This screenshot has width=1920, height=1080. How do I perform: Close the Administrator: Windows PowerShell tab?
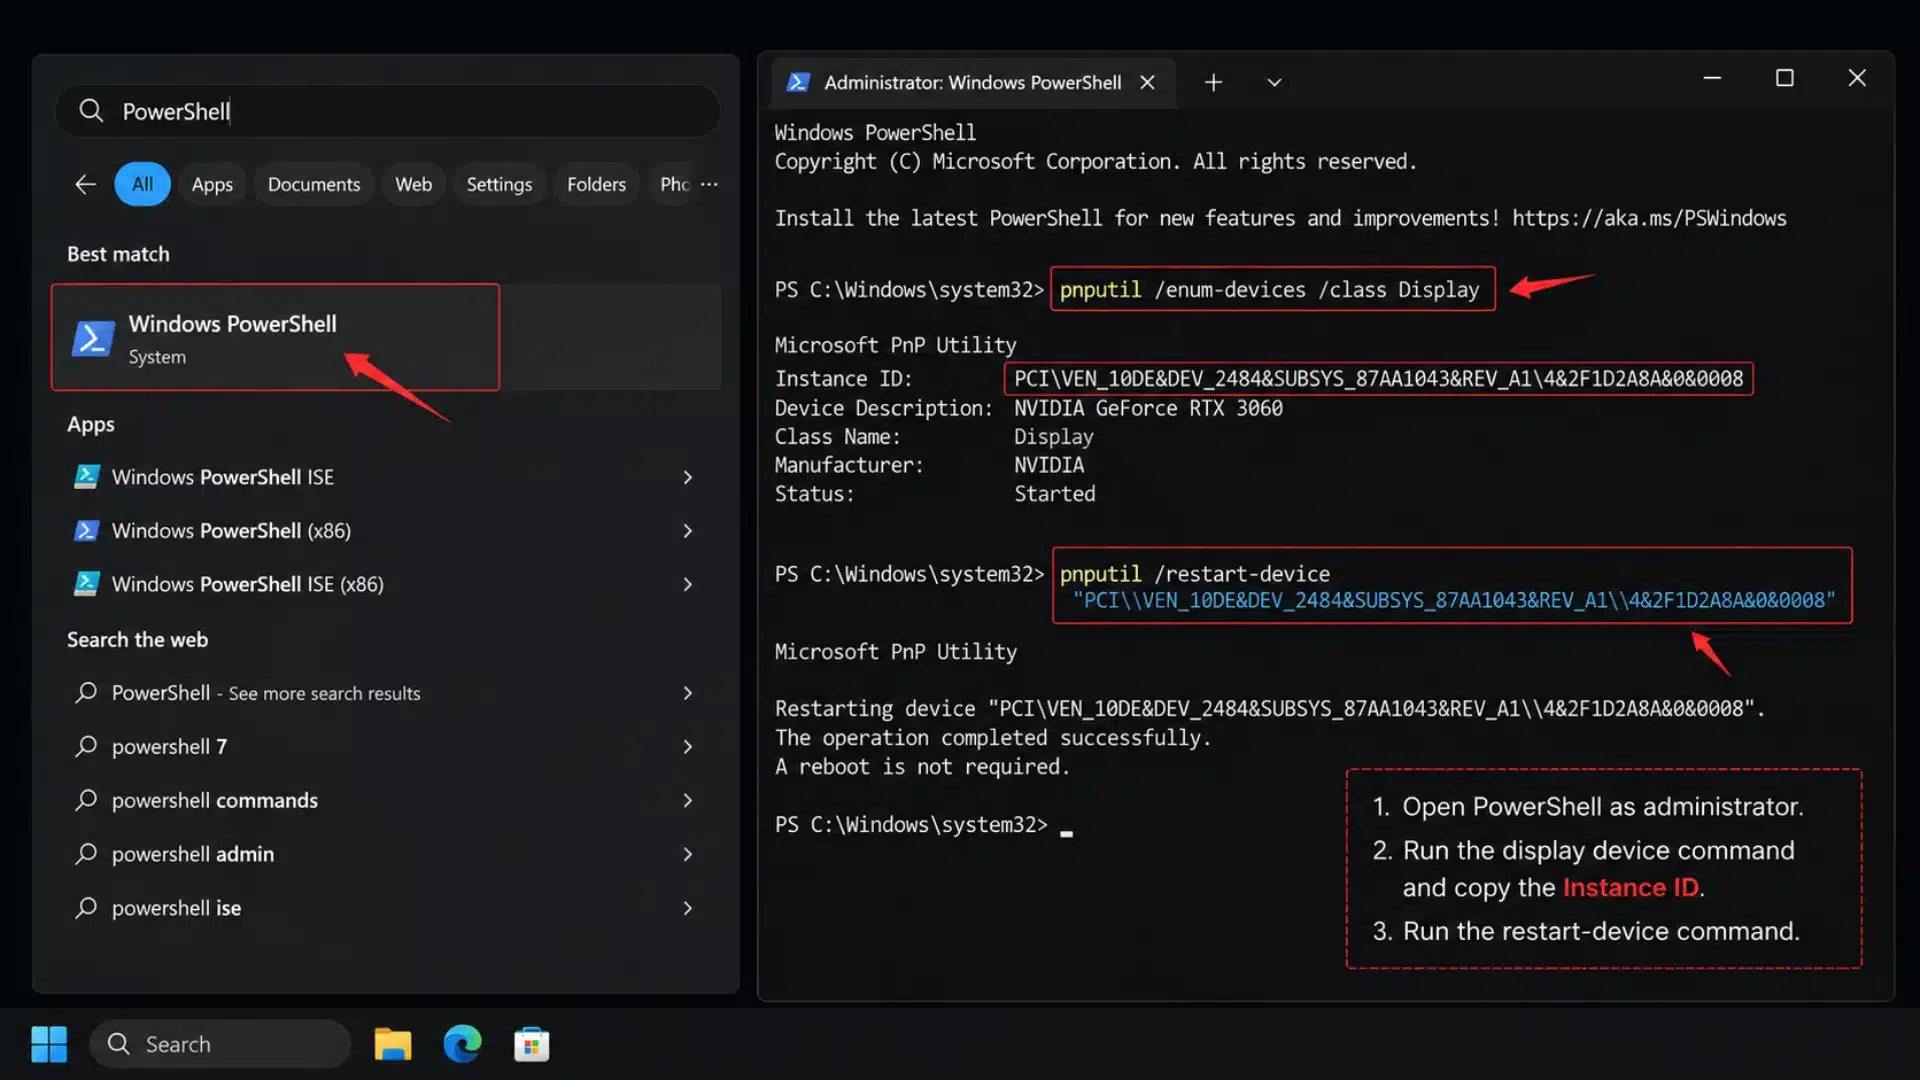click(x=1148, y=82)
